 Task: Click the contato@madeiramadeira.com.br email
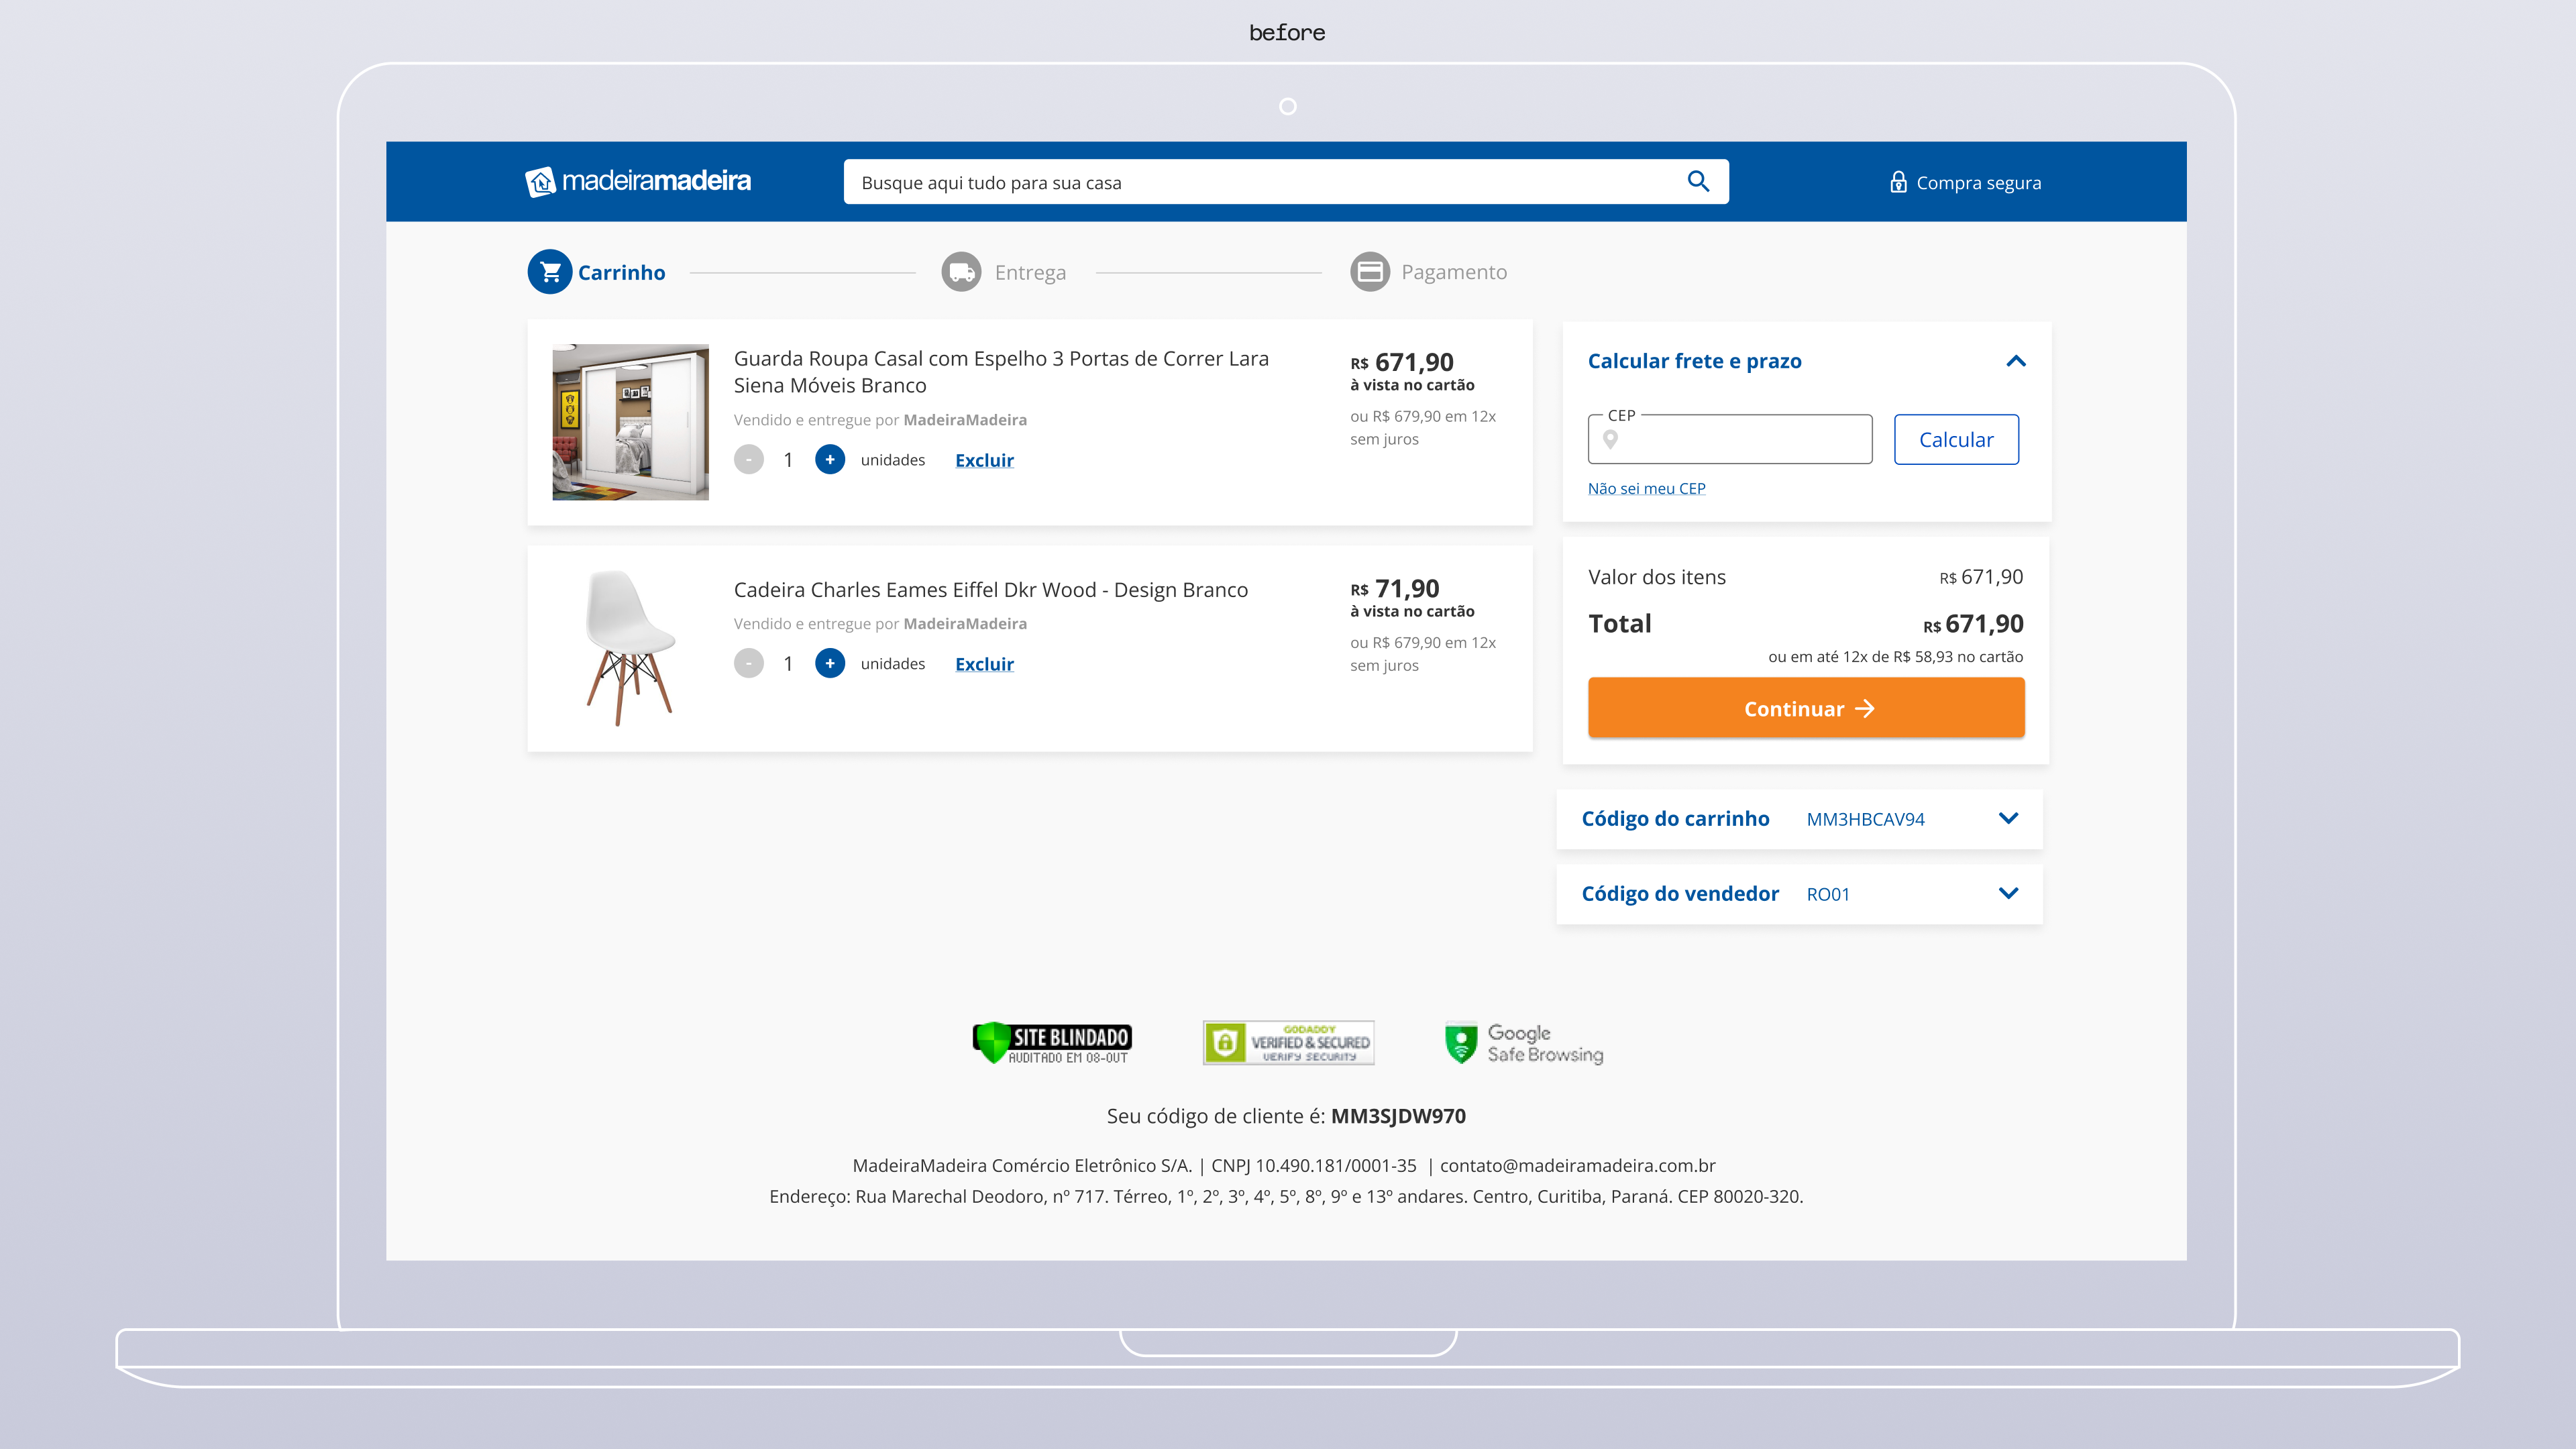pos(1577,1165)
